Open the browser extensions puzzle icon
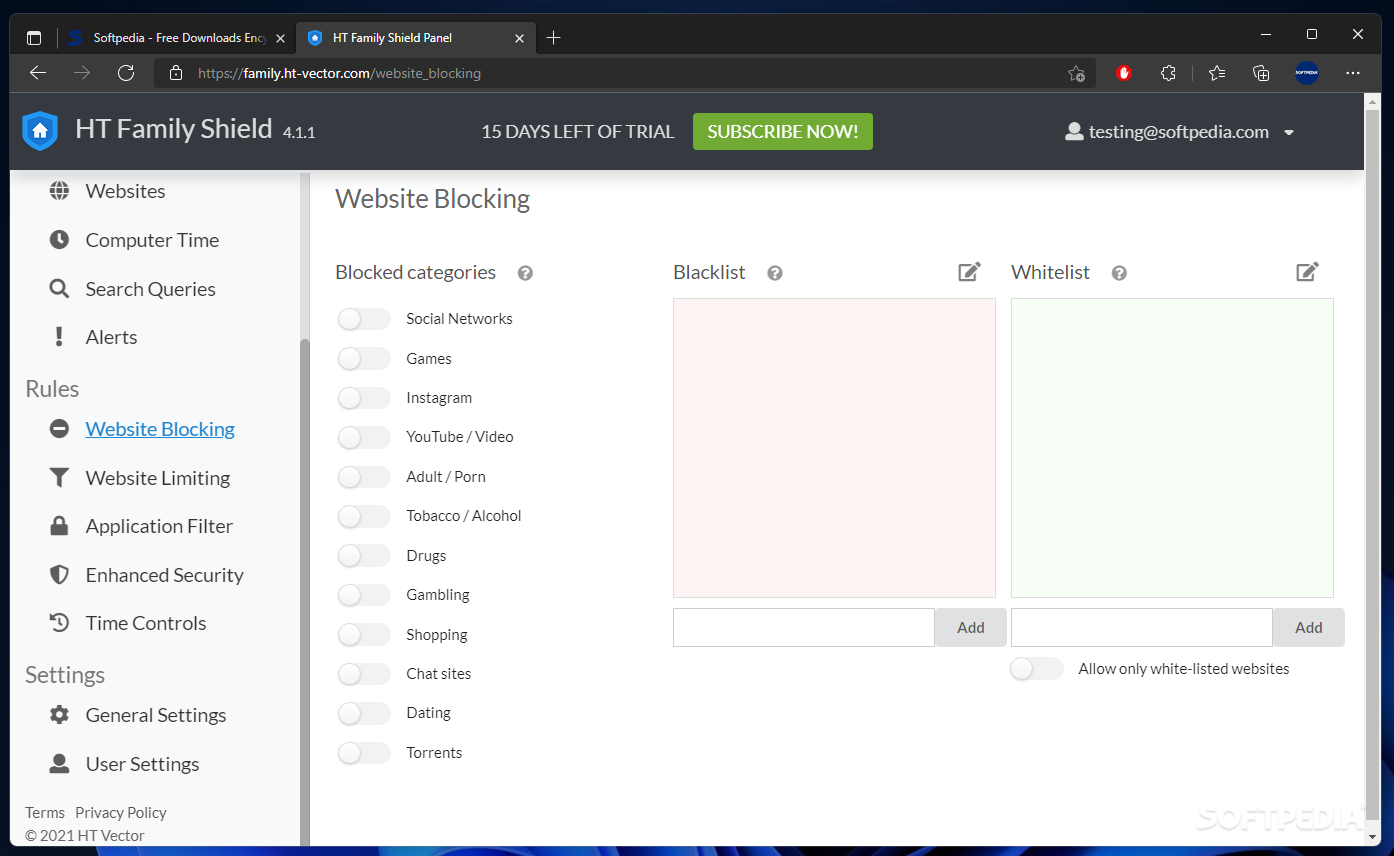The width and height of the screenshot is (1394, 856). 1168,73
